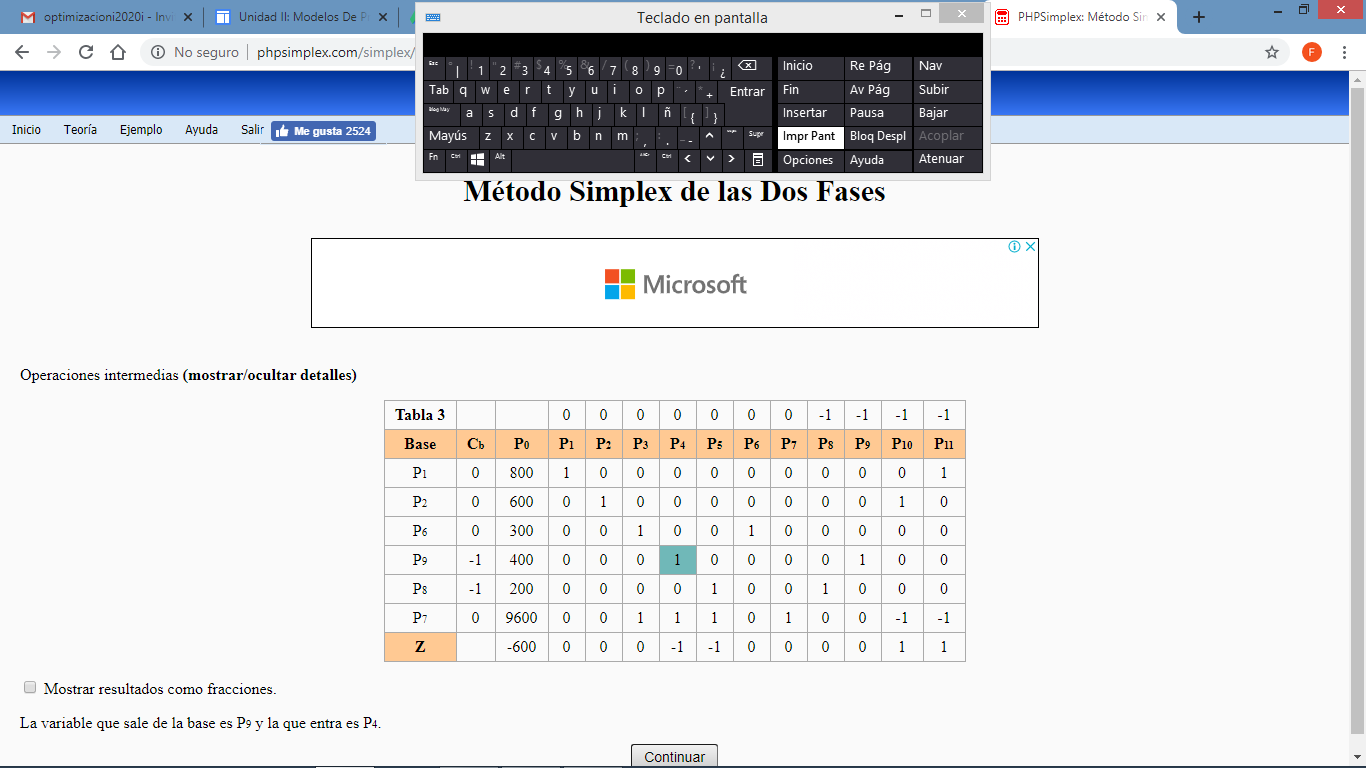The image size is (1366, 768).
Task: Toggle 'mostrar/ocultar detalles' for intermediate operations
Action: click(269, 376)
